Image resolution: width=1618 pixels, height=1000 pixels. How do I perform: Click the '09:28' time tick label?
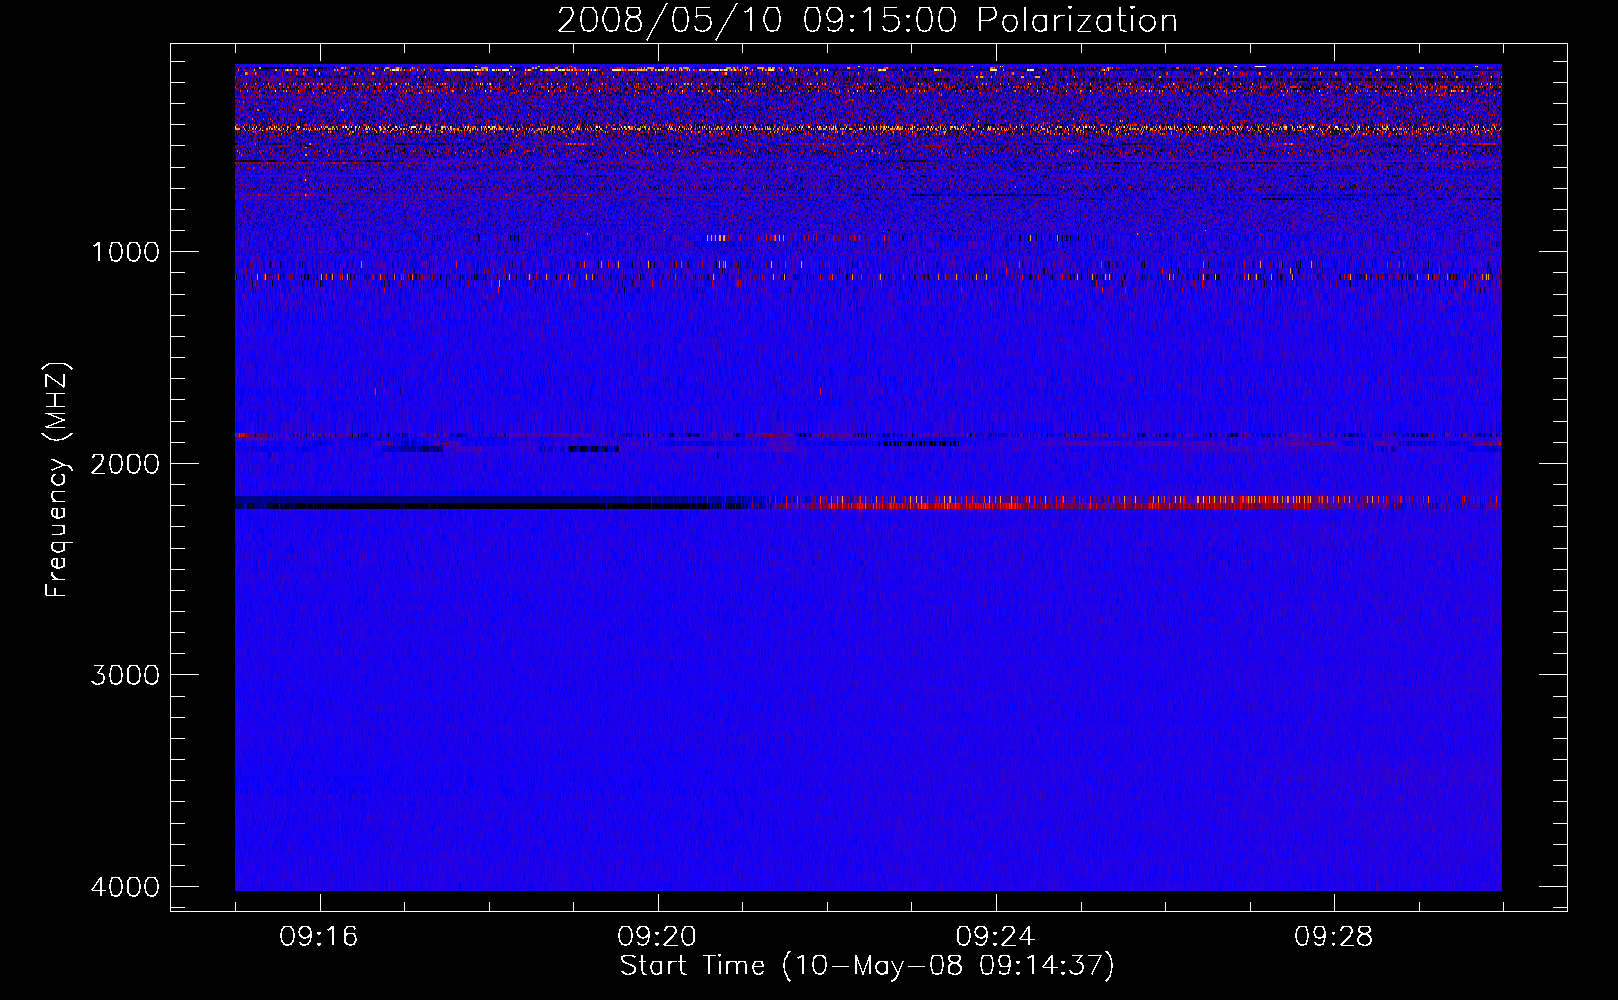tap(1333, 936)
